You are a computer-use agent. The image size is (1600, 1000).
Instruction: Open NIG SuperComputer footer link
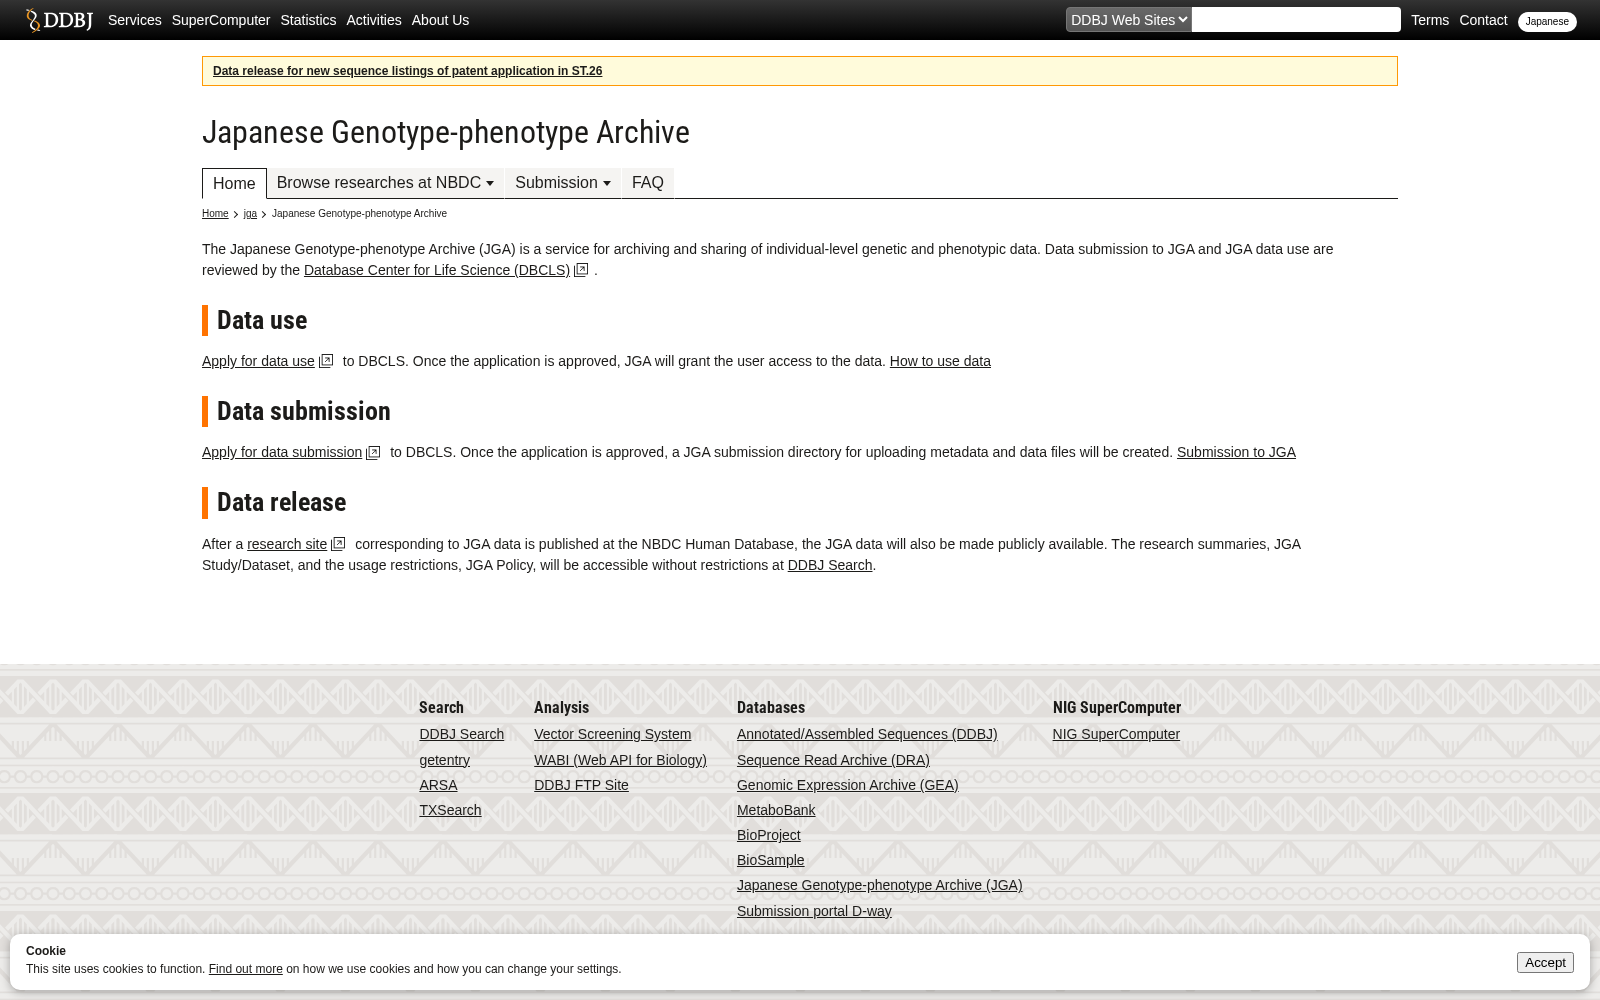(x=1116, y=734)
